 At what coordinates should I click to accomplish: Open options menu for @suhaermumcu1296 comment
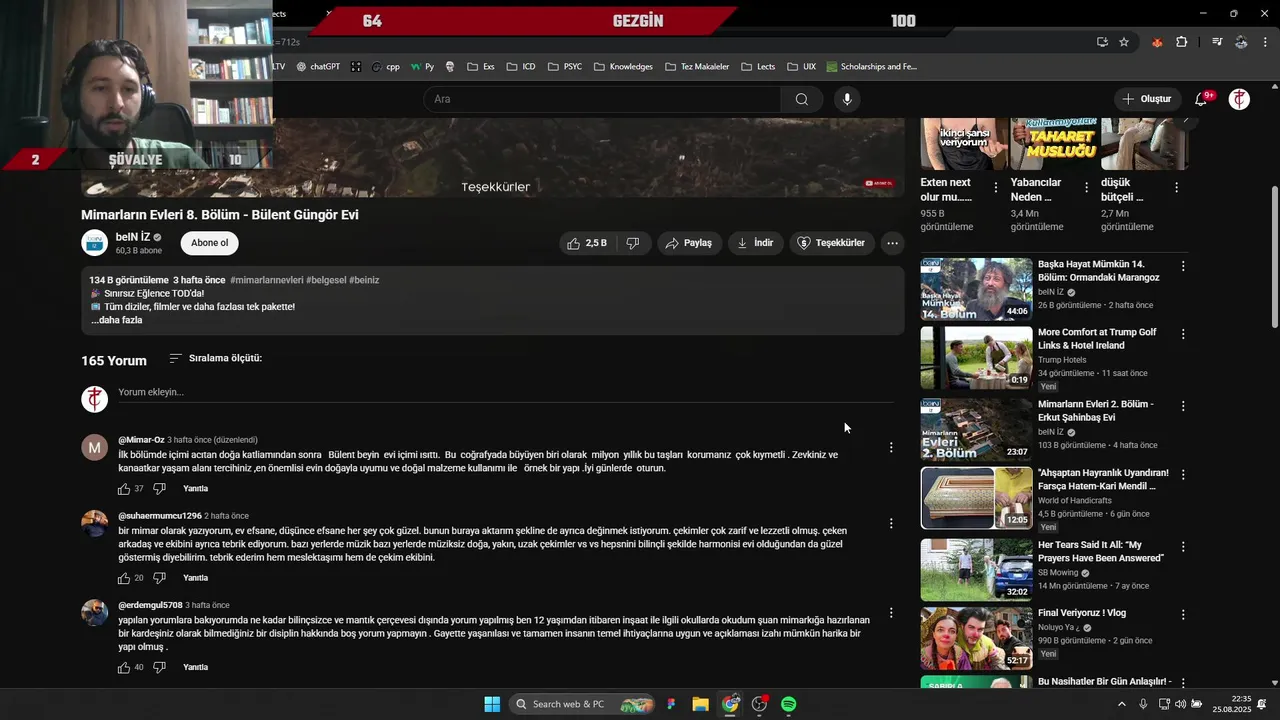pos(891,523)
